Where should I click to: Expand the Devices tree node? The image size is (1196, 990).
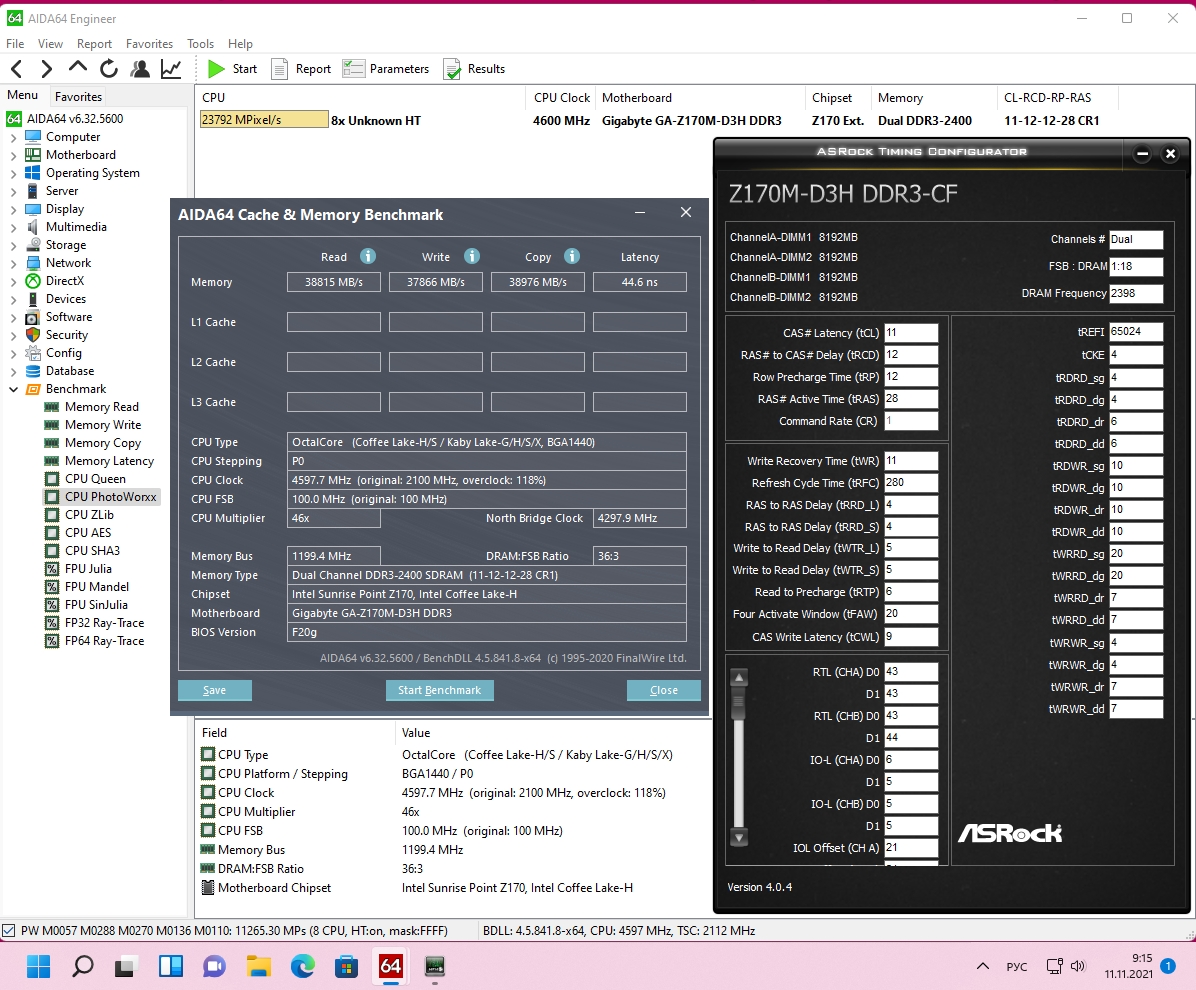click(13, 299)
